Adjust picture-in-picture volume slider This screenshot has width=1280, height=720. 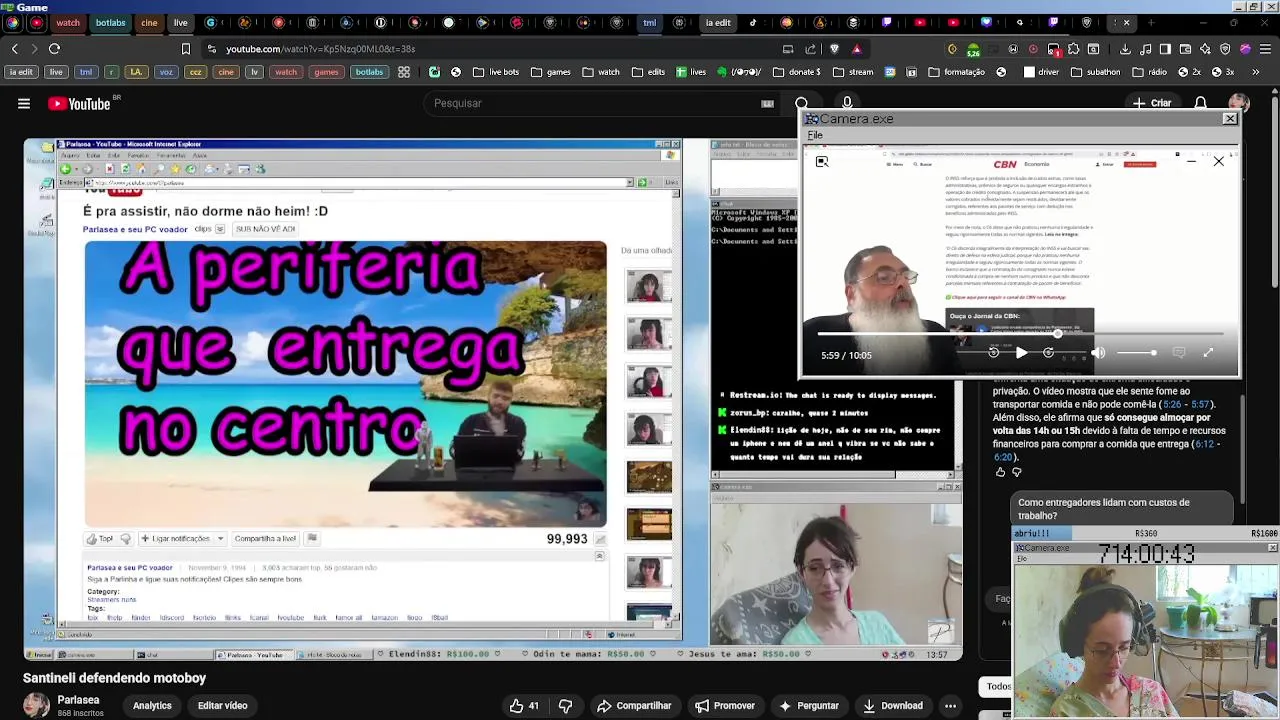coord(1135,353)
